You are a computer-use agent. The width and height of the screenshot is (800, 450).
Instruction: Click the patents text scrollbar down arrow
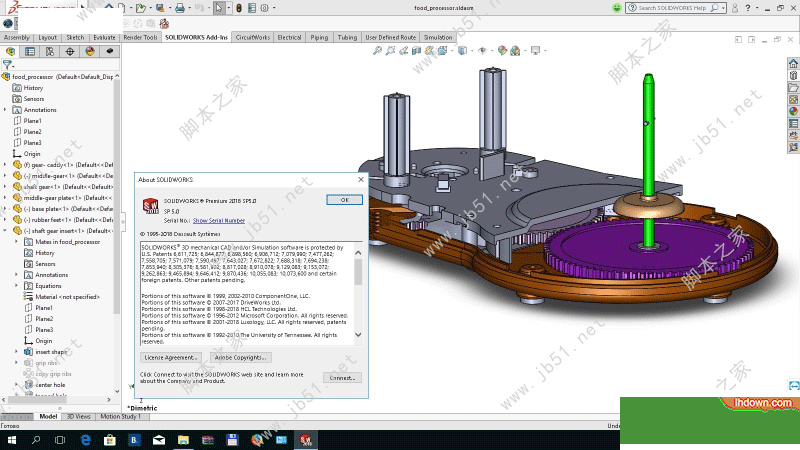click(x=358, y=335)
